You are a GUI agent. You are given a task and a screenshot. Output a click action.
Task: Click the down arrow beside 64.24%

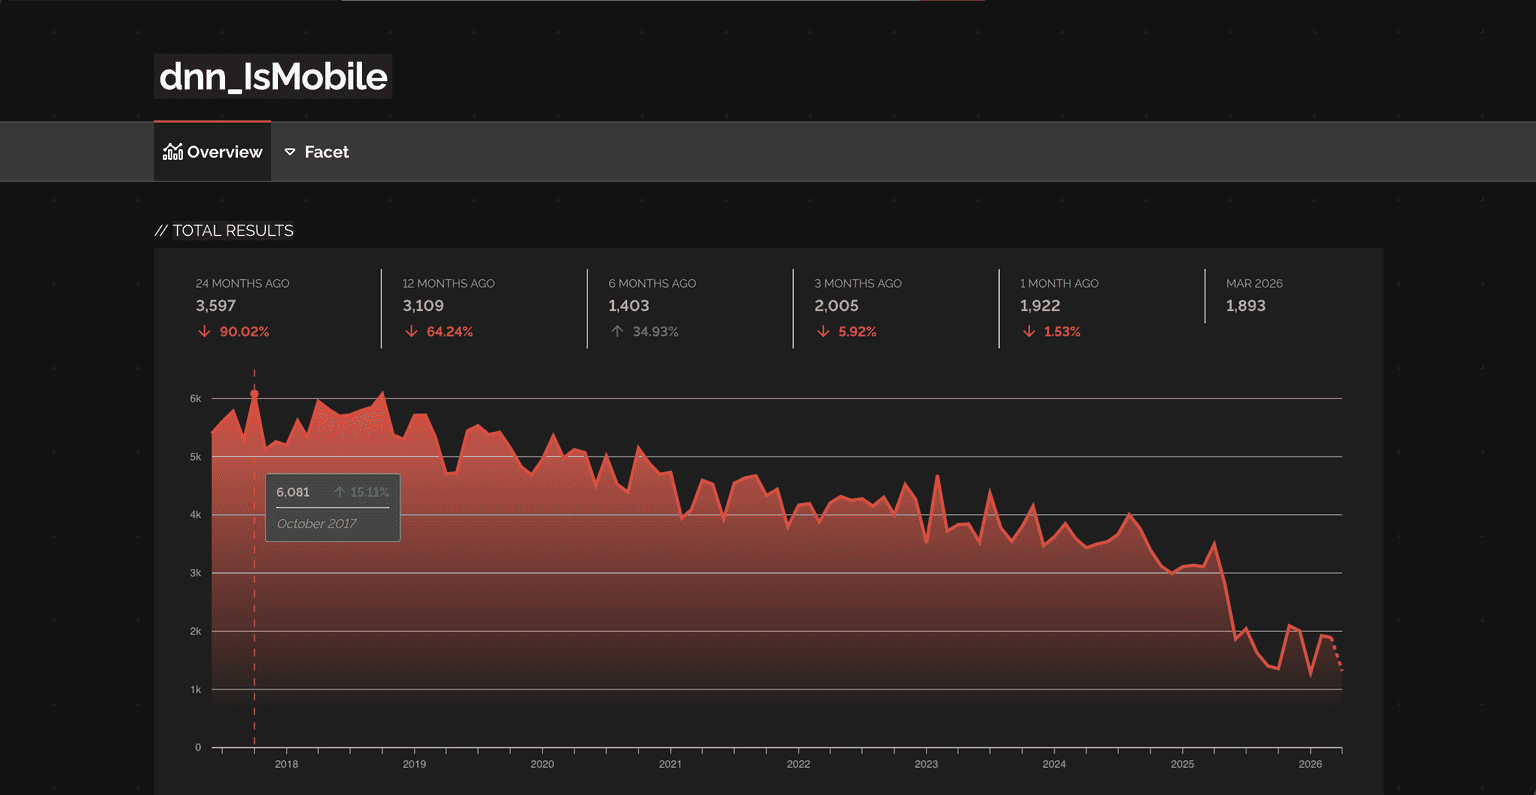click(411, 332)
